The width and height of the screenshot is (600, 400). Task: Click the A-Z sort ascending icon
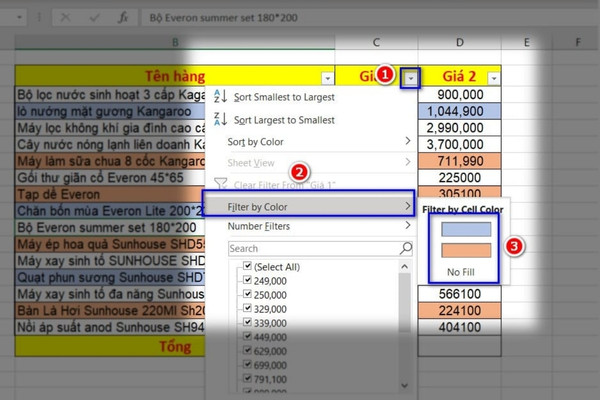point(220,96)
